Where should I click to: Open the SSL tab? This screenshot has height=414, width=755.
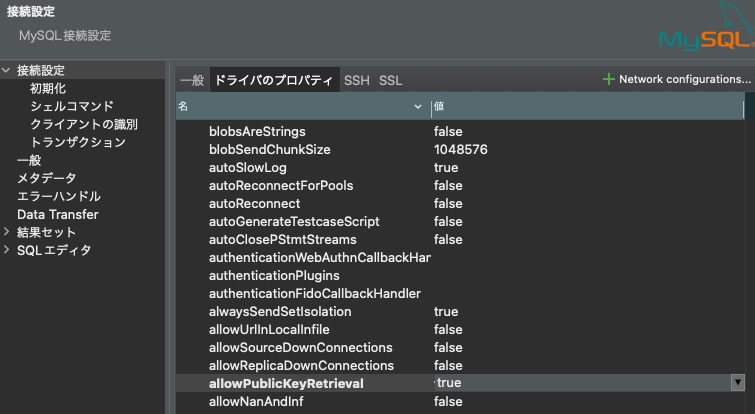391,80
